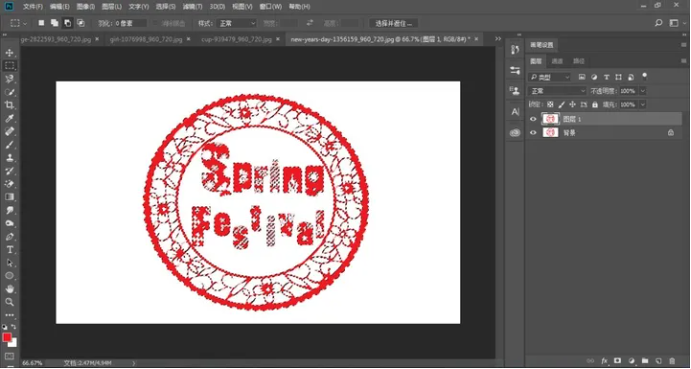The width and height of the screenshot is (691, 369).
Task: Click the fx layer style icon
Action: [604, 361]
